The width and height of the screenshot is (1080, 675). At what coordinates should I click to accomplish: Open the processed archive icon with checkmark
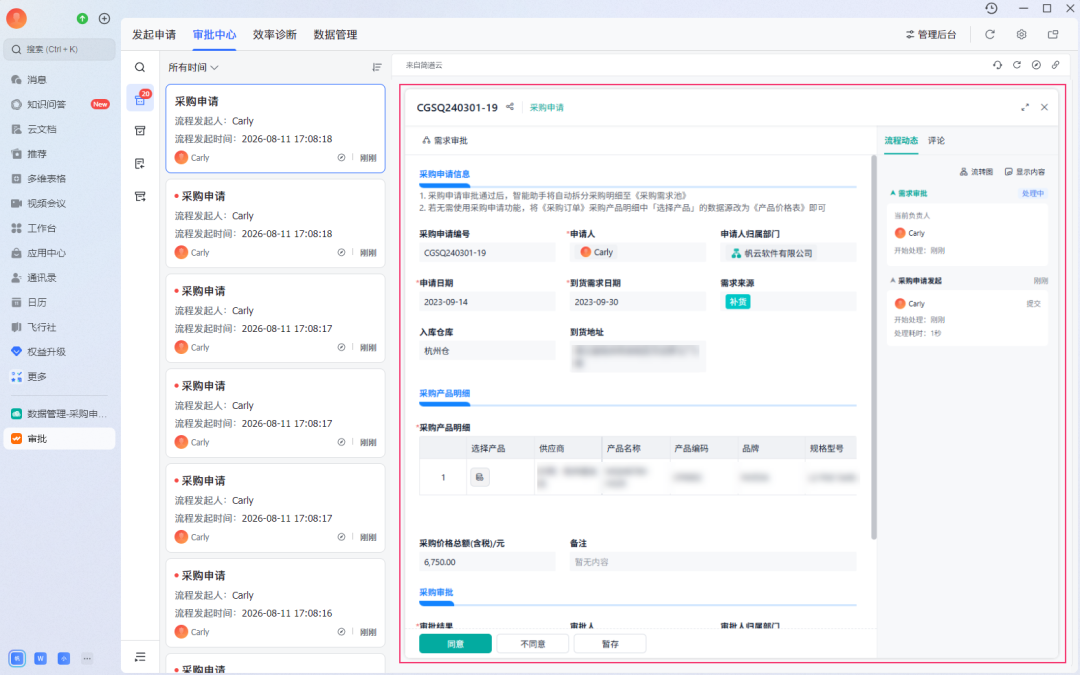pos(140,131)
